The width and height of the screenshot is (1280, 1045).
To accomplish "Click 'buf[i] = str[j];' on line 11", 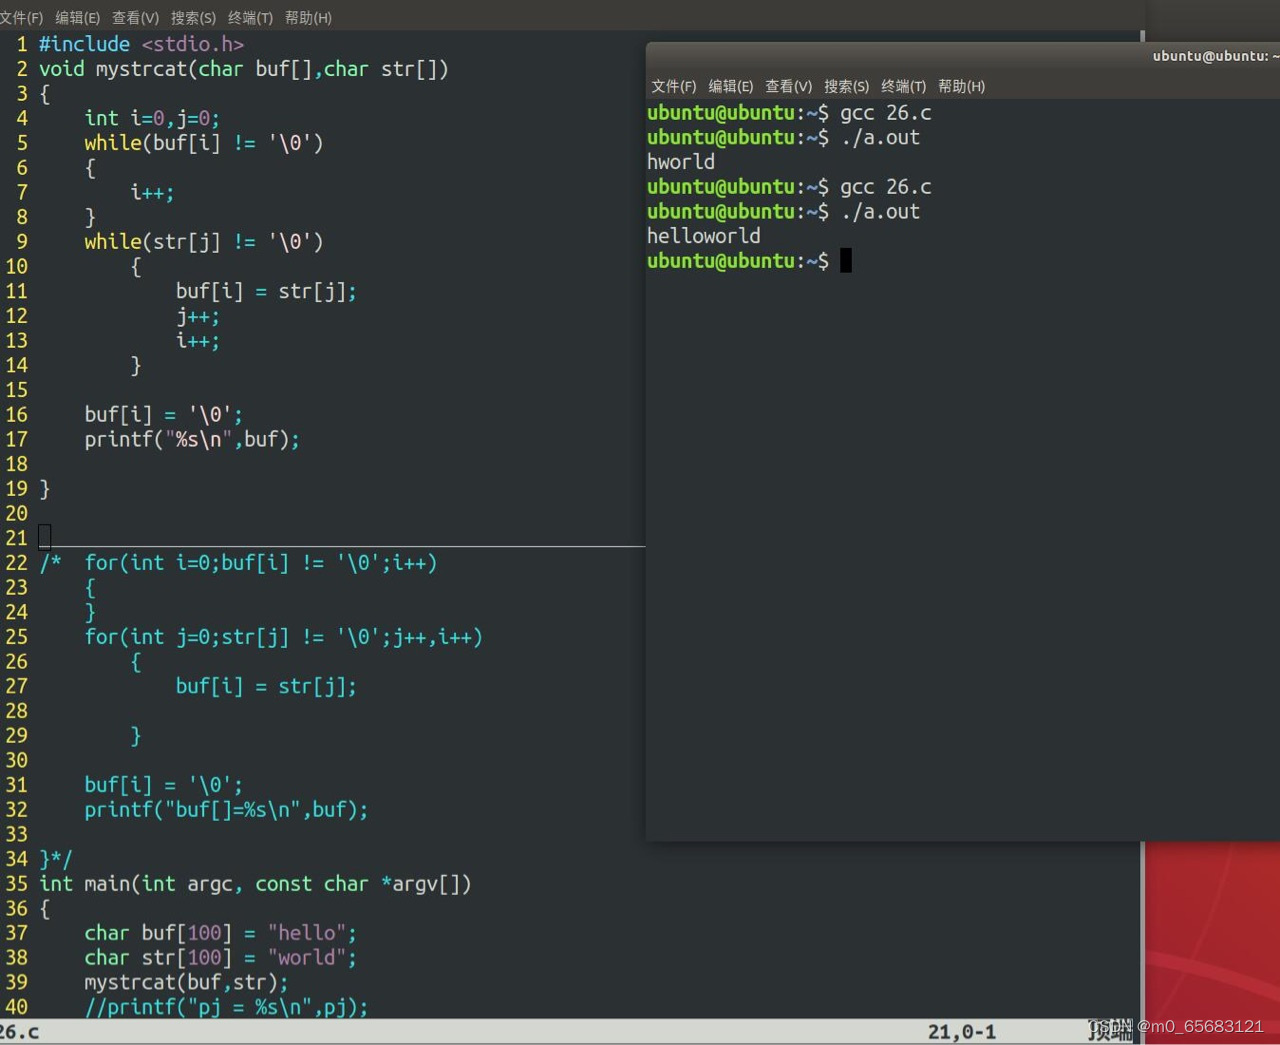I will pos(266,291).
